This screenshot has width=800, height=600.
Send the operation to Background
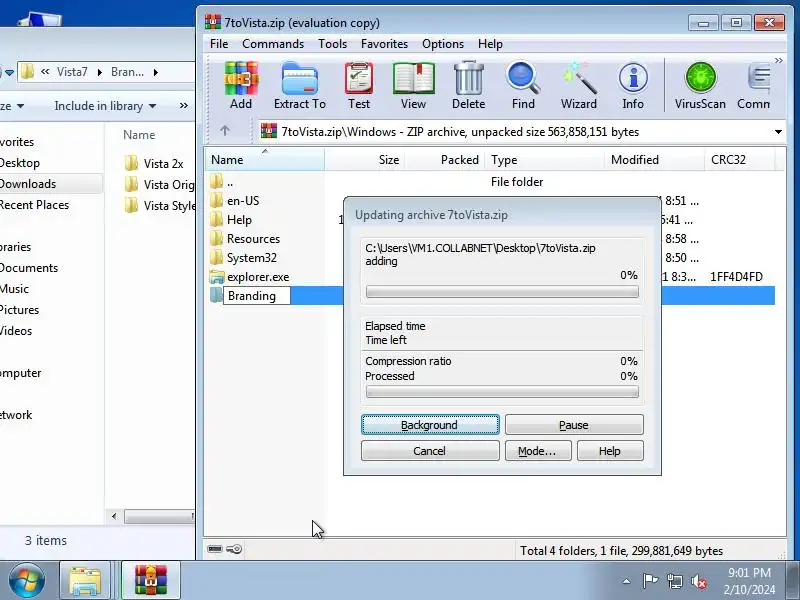click(x=430, y=424)
